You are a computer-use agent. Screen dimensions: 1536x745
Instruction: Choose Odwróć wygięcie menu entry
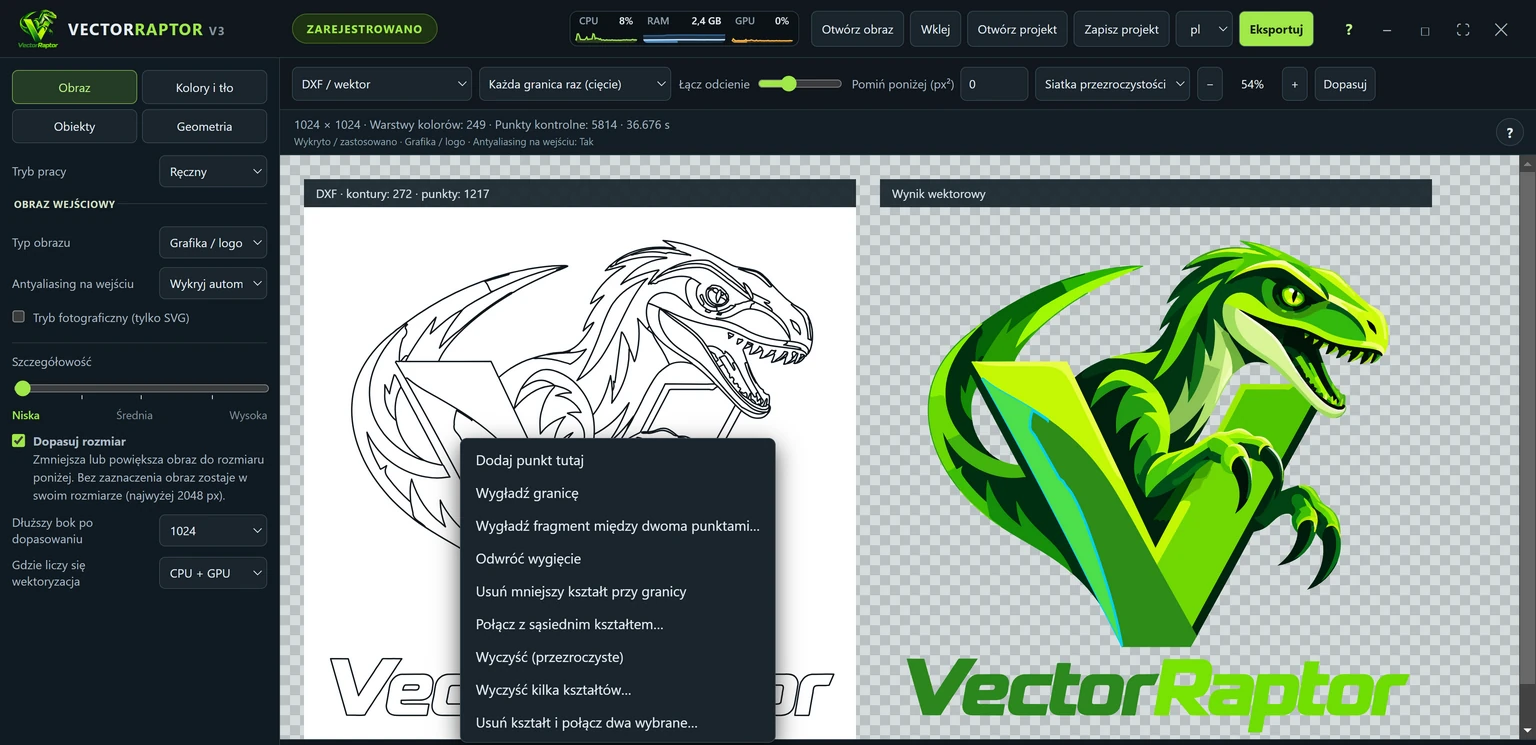(x=618, y=559)
